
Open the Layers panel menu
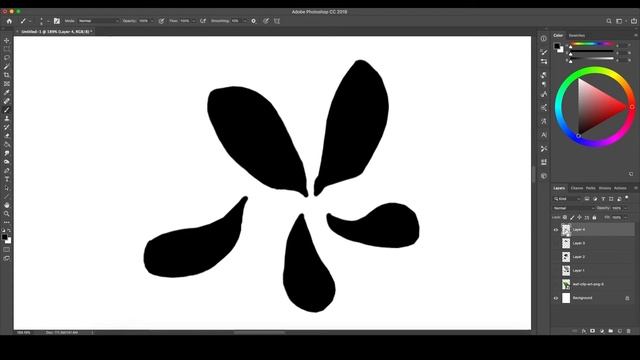pos(636,188)
